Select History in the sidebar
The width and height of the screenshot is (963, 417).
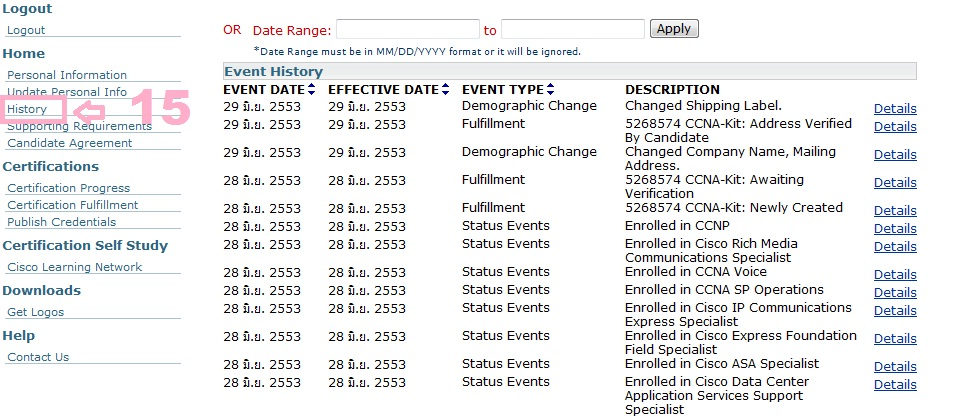[x=27, y=108]
